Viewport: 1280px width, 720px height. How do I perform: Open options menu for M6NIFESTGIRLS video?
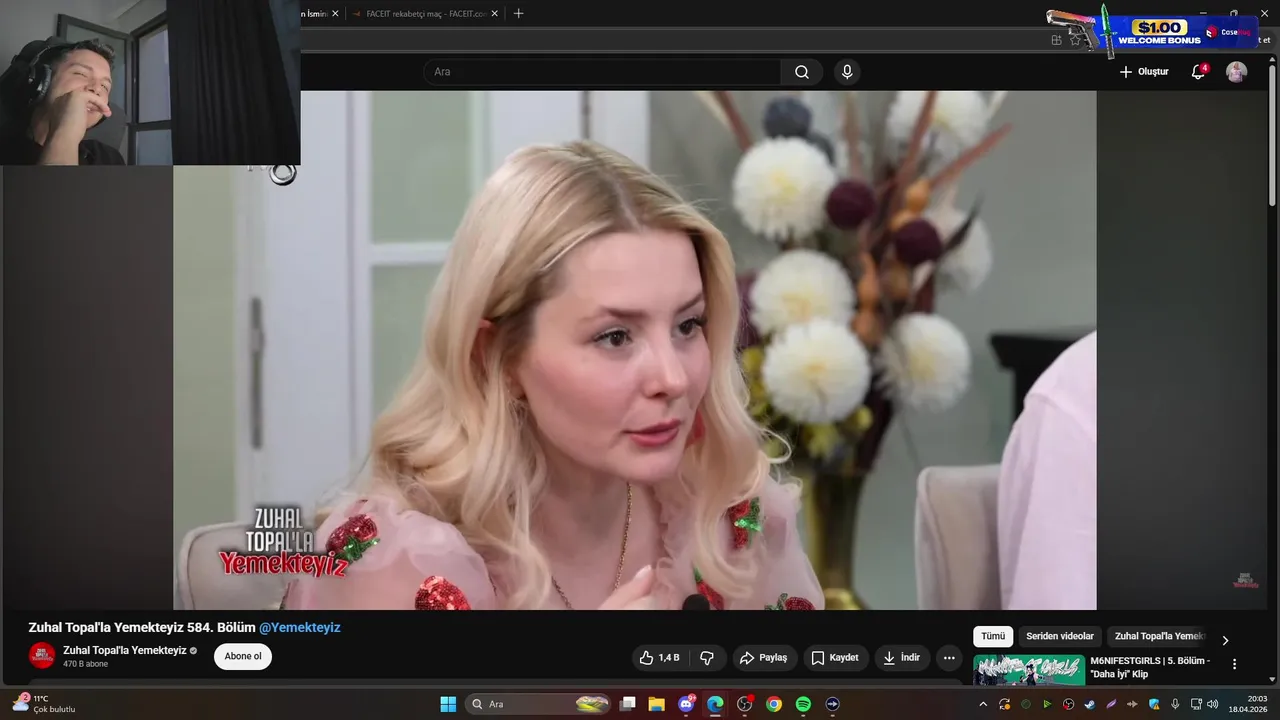click(x=1234, y=664)
